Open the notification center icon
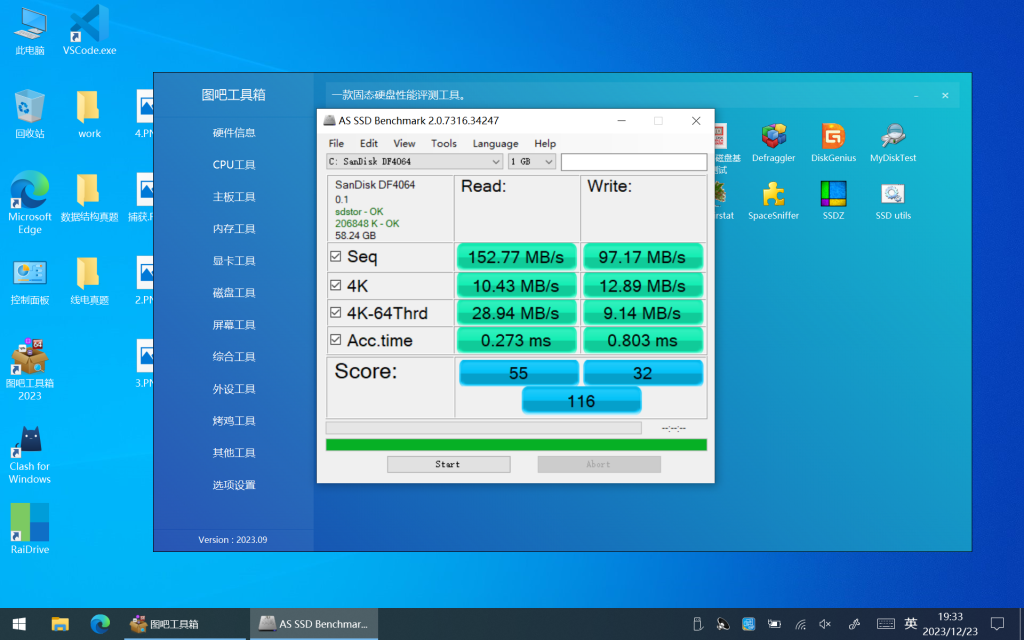The image size is (1024, 640). pyautogui.click(x=997, y=624)
